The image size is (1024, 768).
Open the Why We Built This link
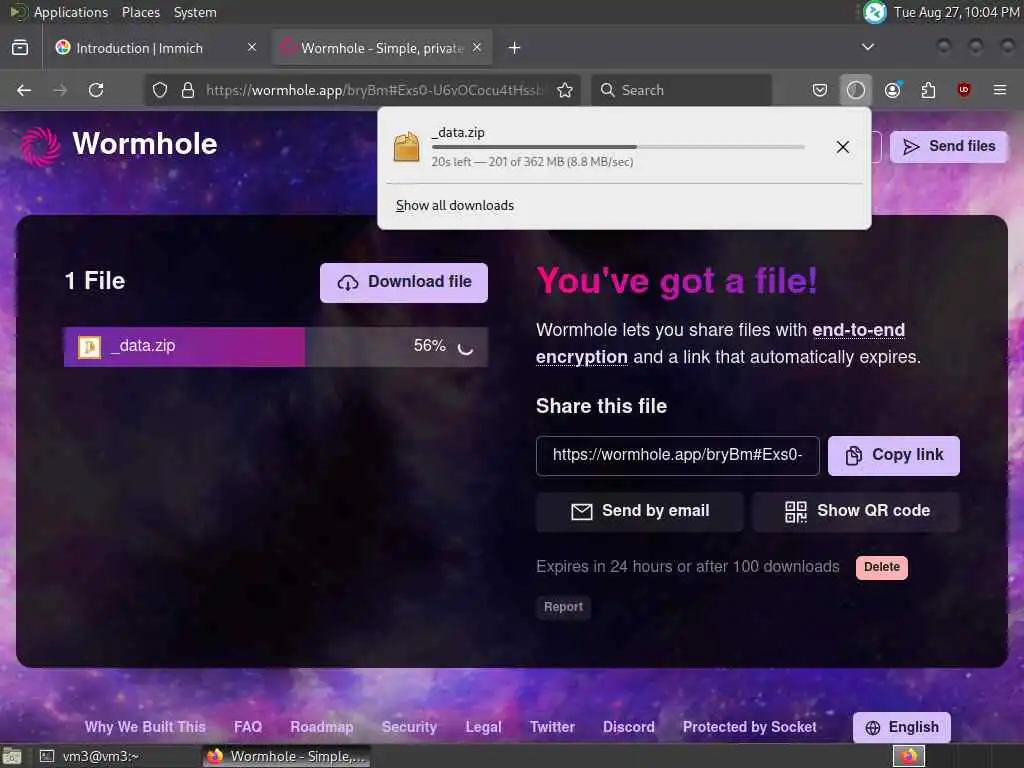pos(145,727)
